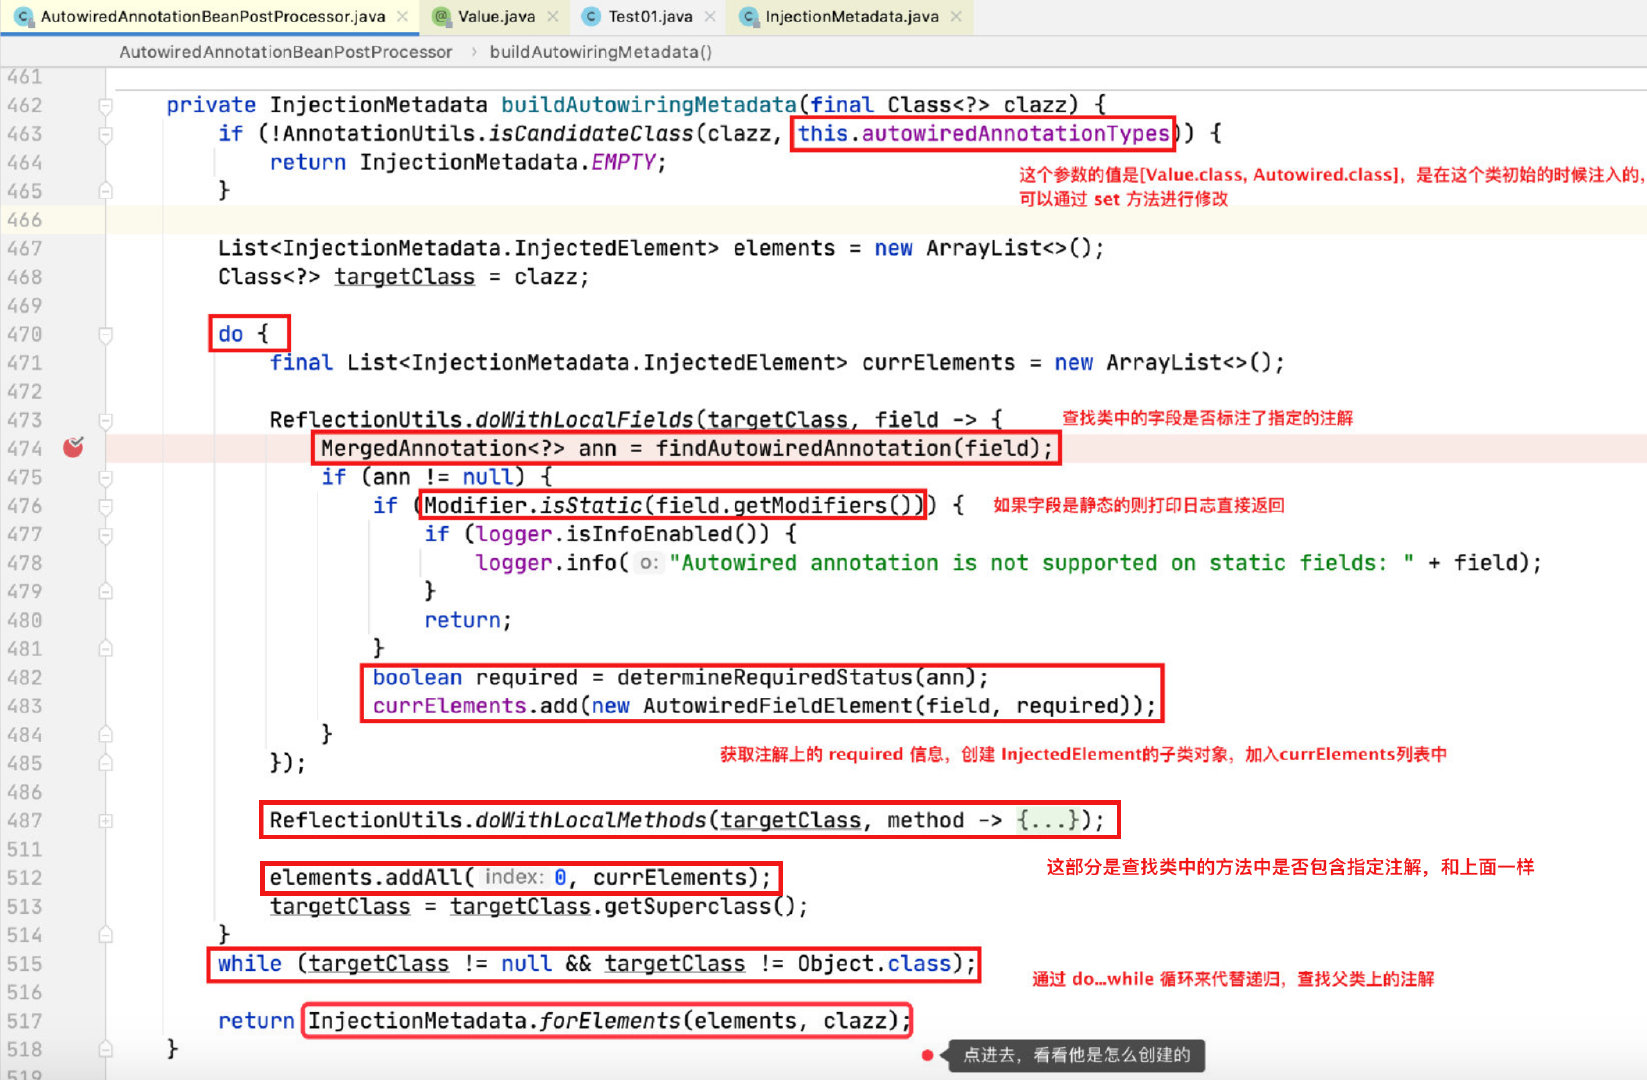1647x1080 pixels.
Task: Collapse the static check fold at line 476
Action: 105,506
